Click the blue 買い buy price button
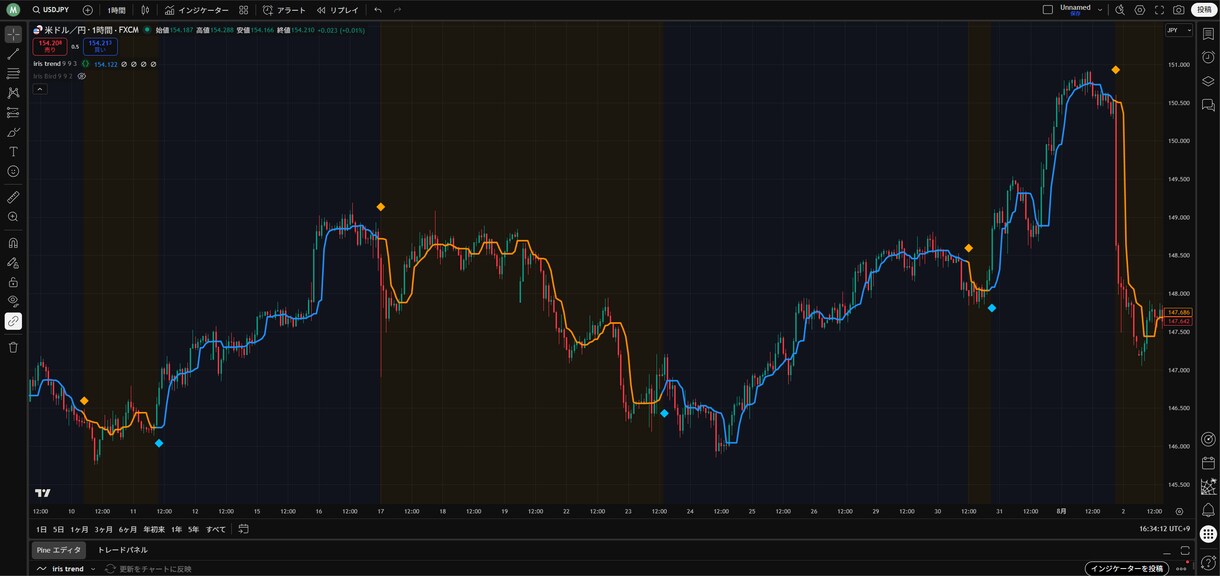Screen dimensions: 1220x576 pyautogui.click(x=100, y=46)
